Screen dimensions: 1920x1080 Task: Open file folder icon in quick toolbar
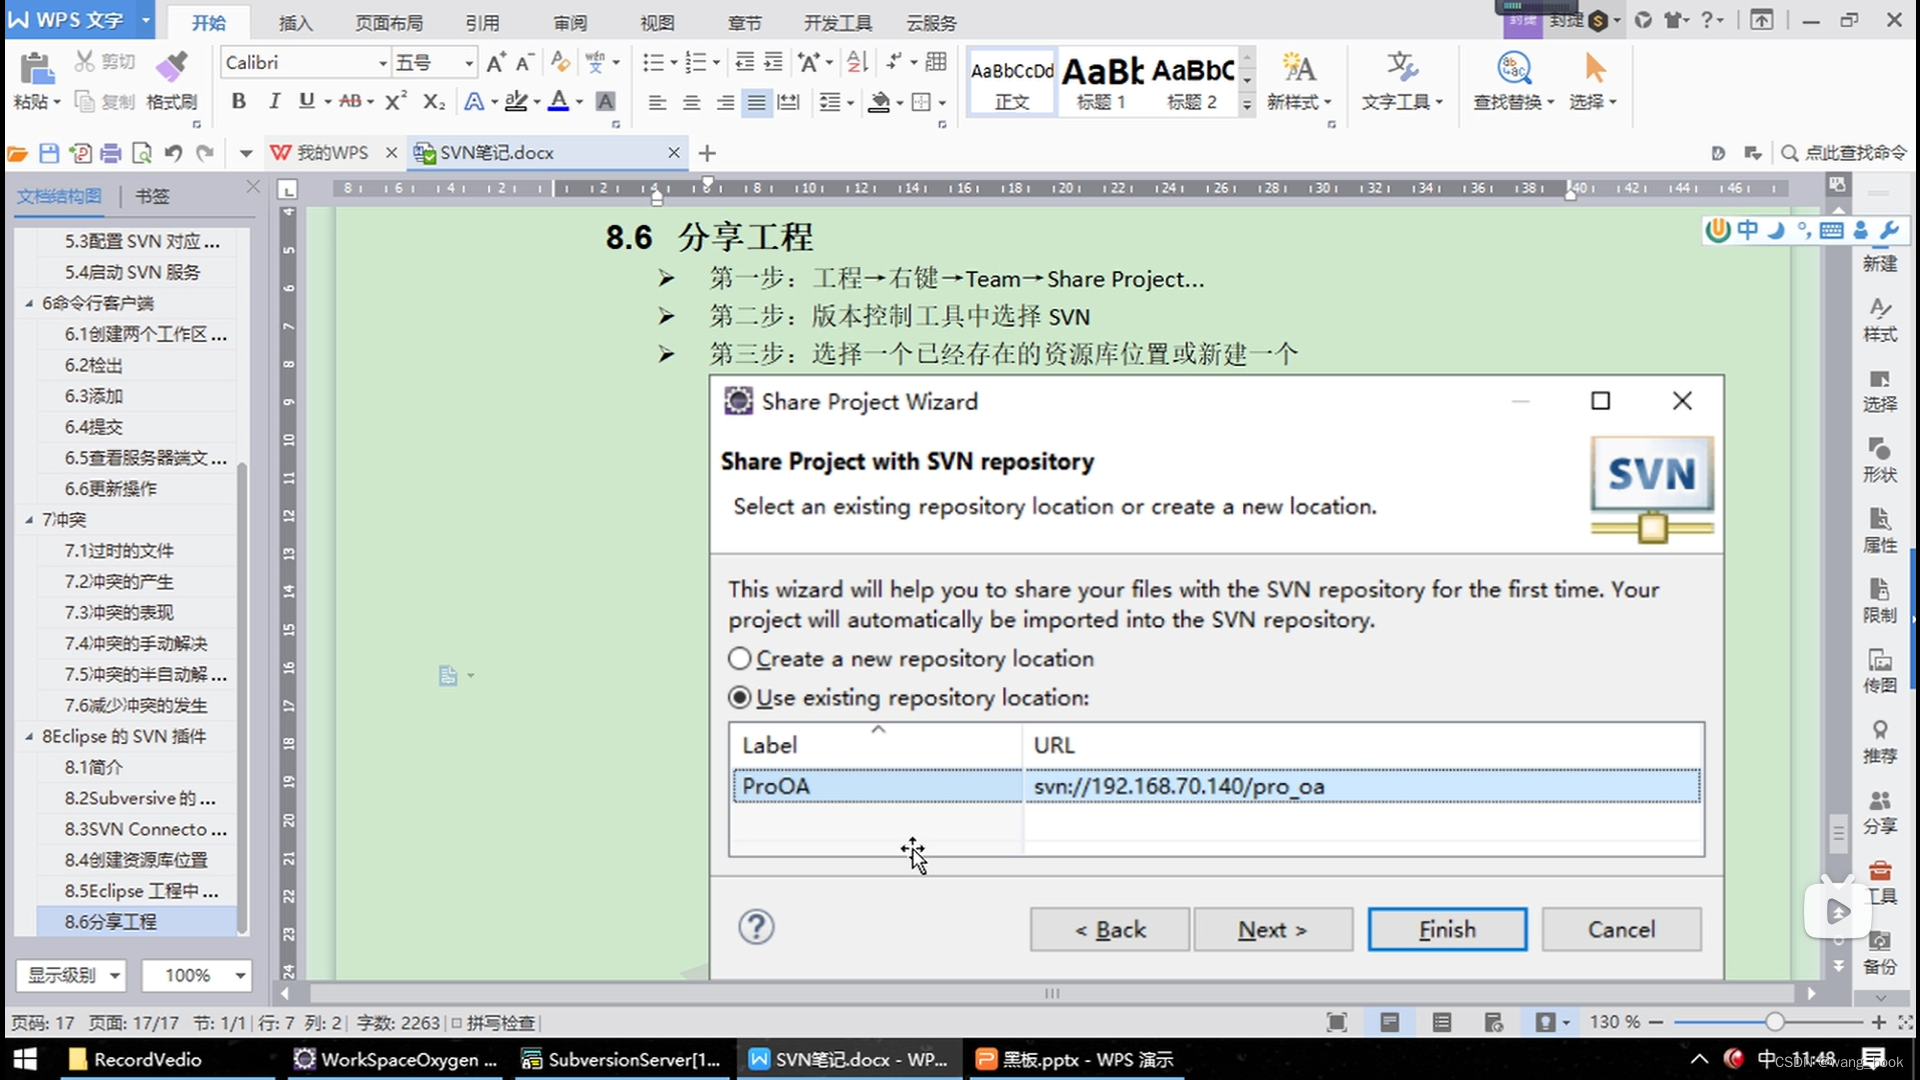(x=17, y=153)
